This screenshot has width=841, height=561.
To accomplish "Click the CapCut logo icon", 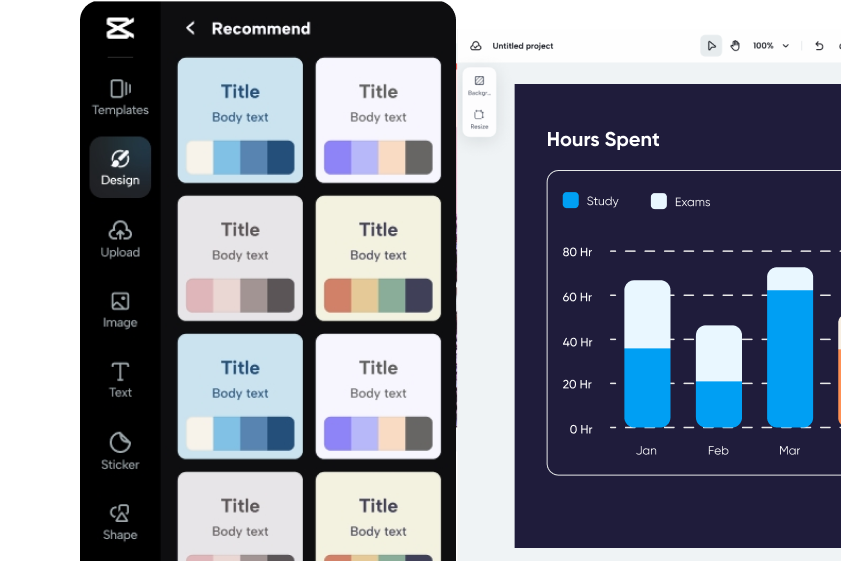I will click(x=120, y=28).
